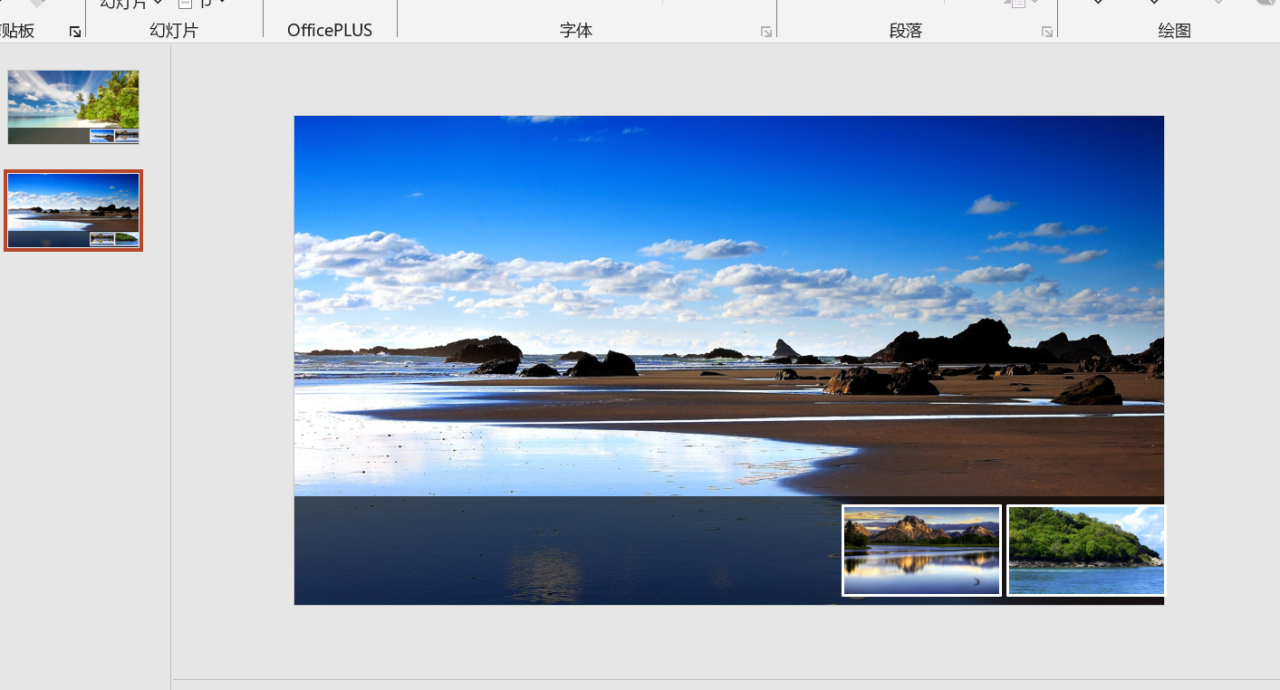Open the leftmost dropdown arrow in the 绘图 group
Image resolution: width=1280 pixels, height=690 pixels.
pyautogui.click(x=1098, y=4)
